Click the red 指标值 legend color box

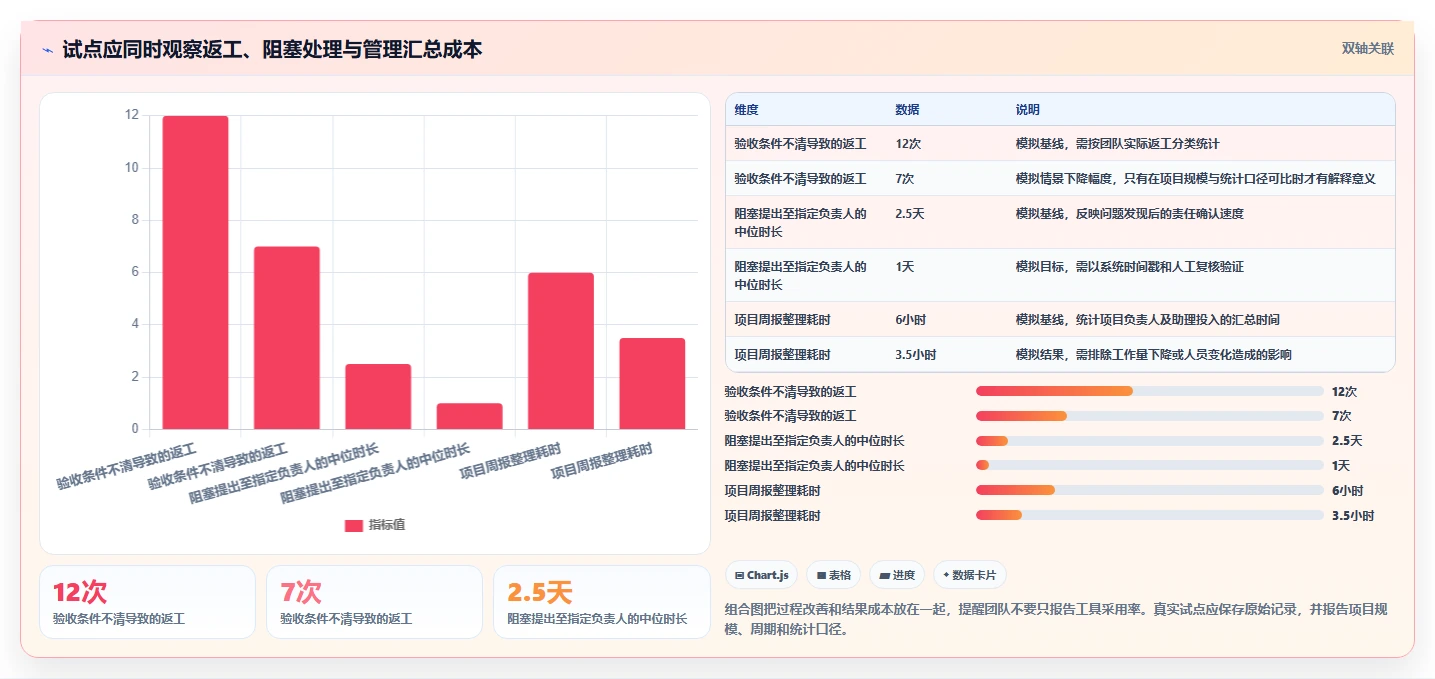pyautogui.click(x=354, y=526)
